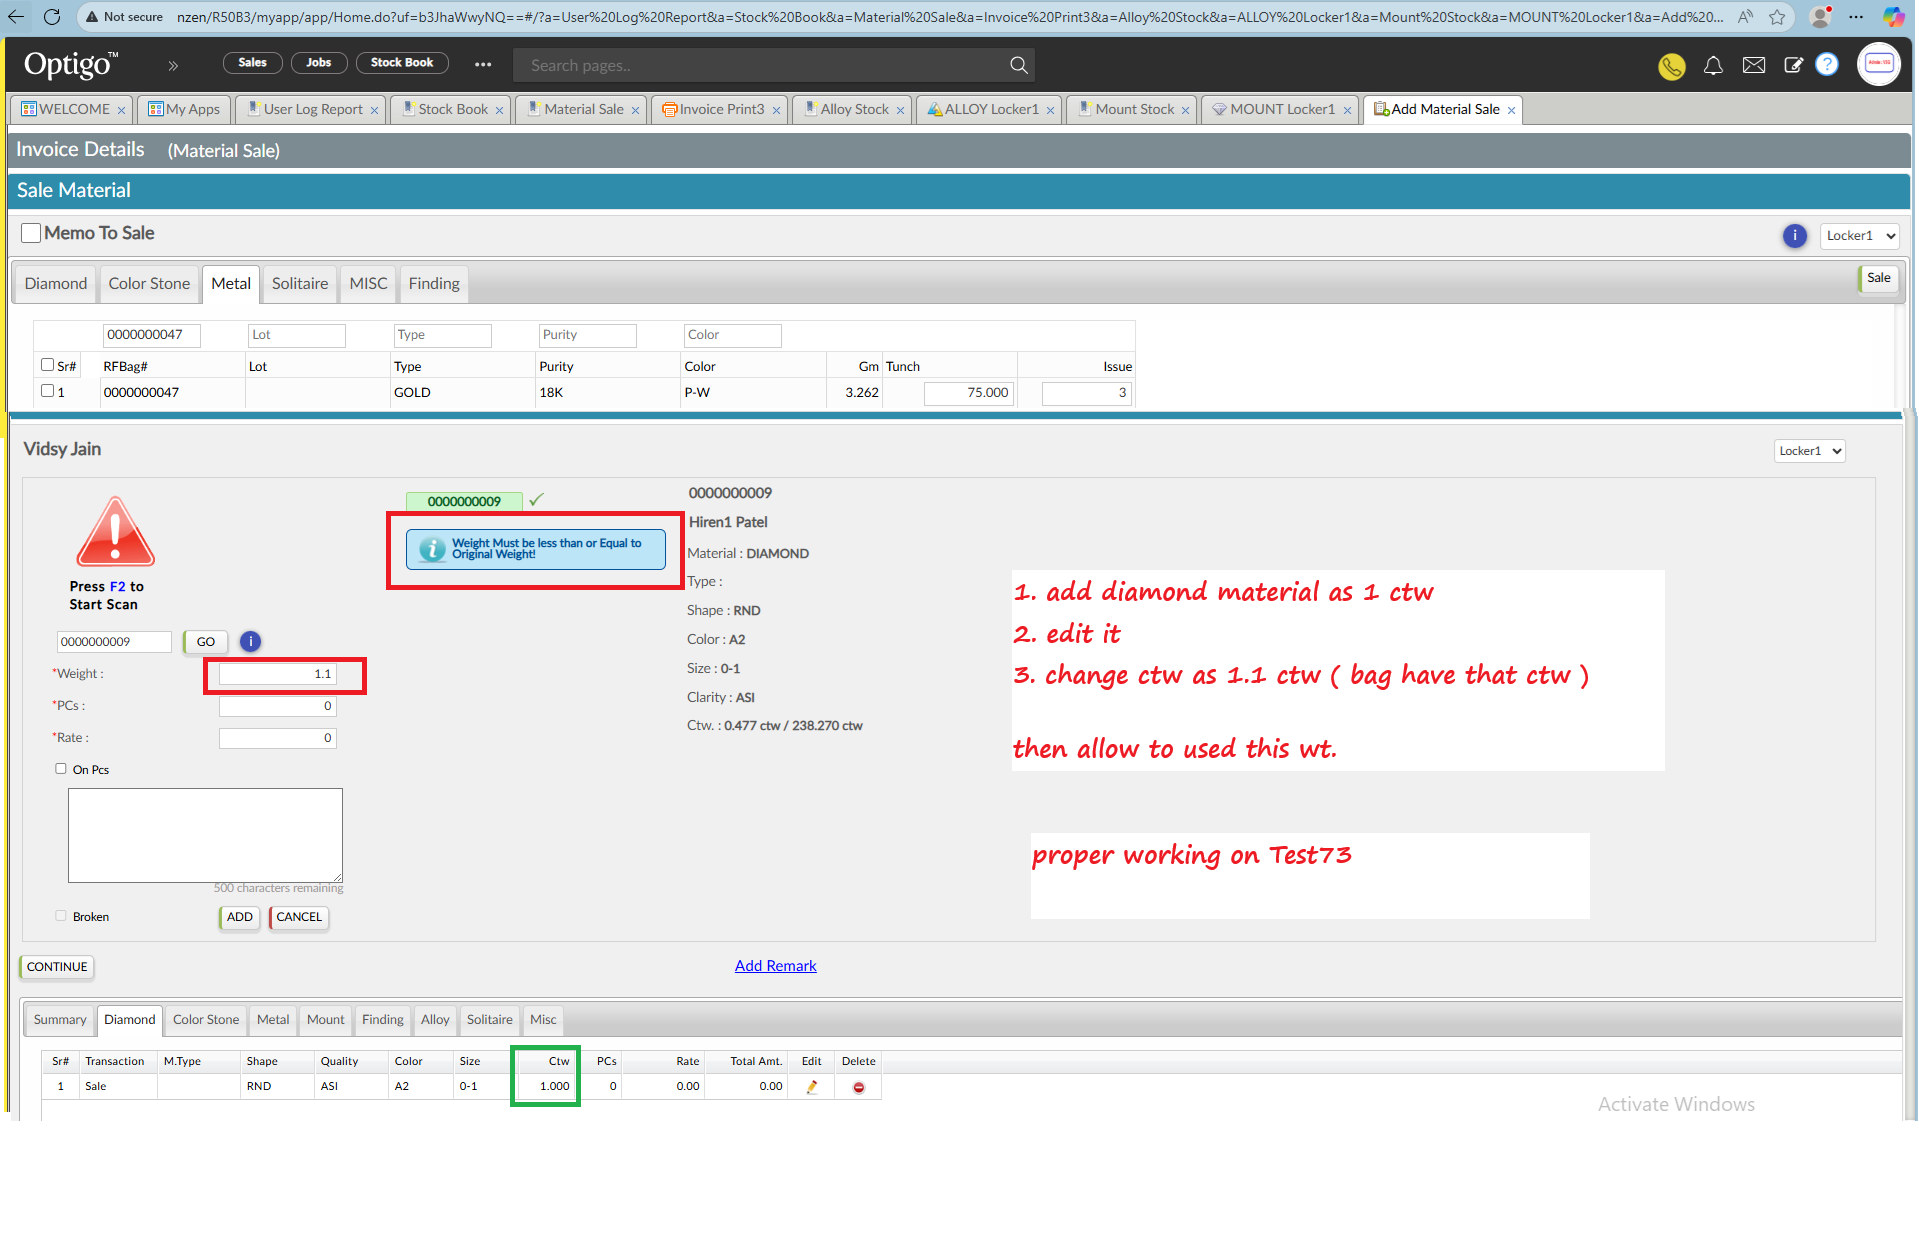Viewport: 1919px width, 1233px height.
Task: Delete the diamond sale row via red icon
Action: pos(858,1087)
